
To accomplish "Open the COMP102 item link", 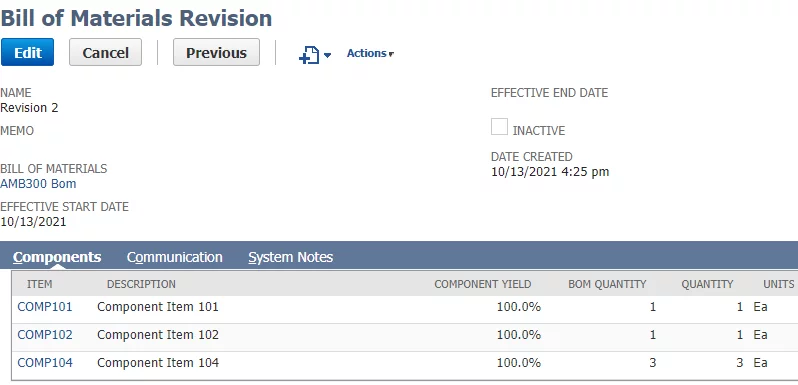I will 45,335.
